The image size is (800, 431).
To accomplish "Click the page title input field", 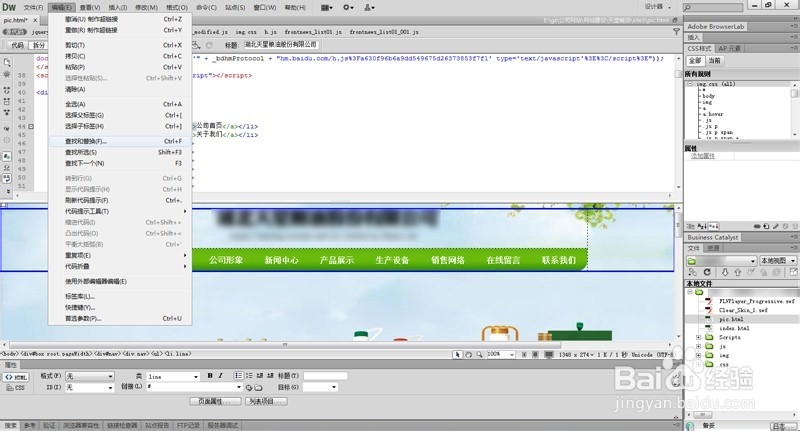I will click(x=280, y=45).
